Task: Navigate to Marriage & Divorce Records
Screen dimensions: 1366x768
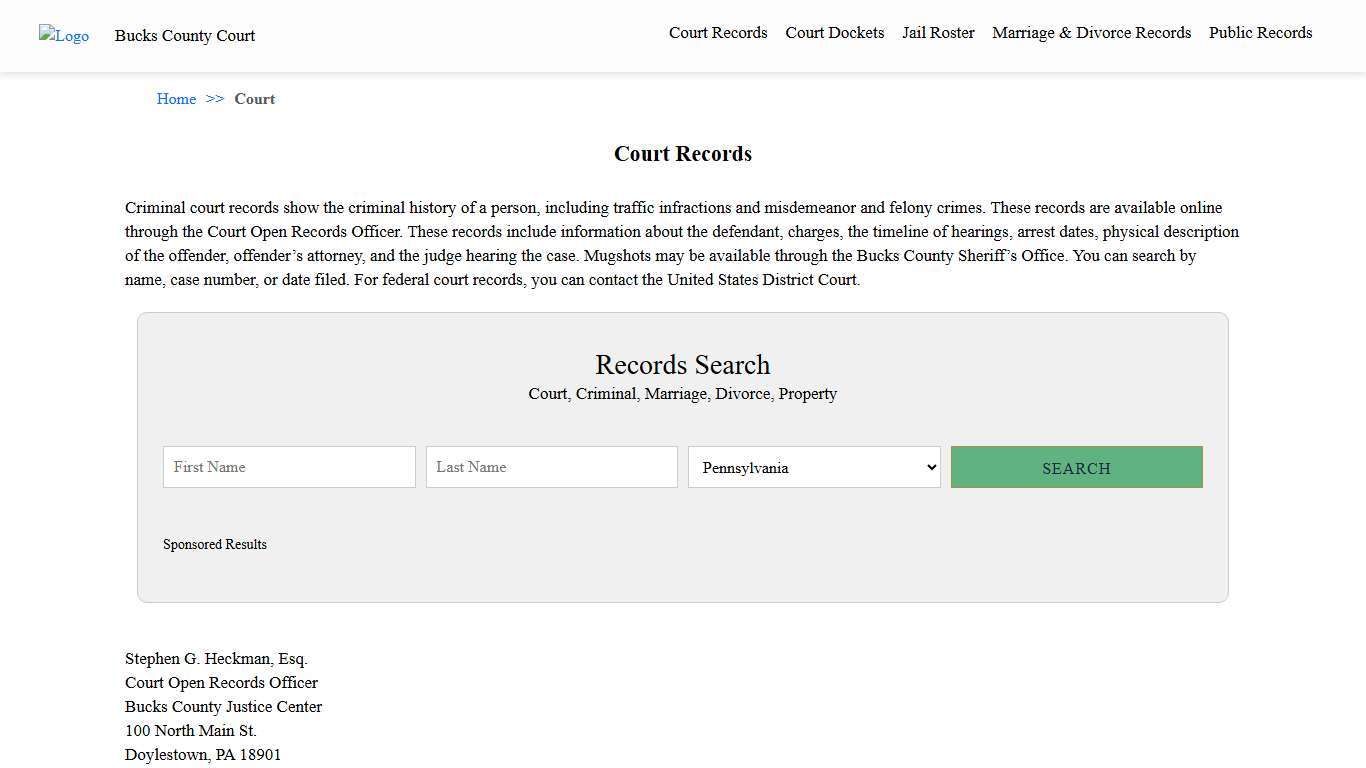Action: click(x=1091, y=32)
